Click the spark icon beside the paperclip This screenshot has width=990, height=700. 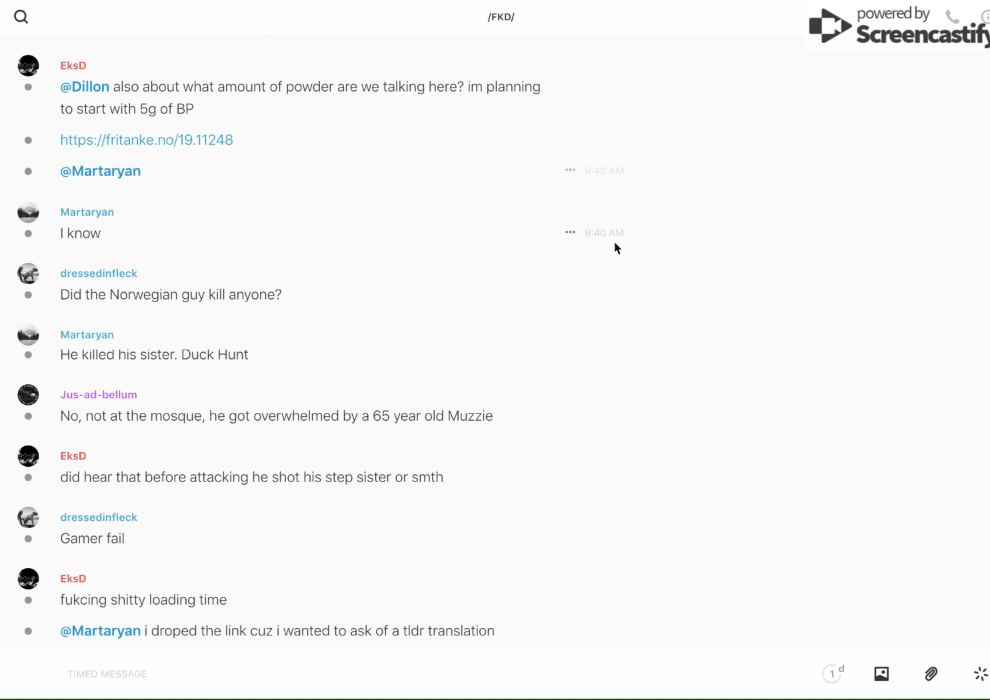point(980,674)
